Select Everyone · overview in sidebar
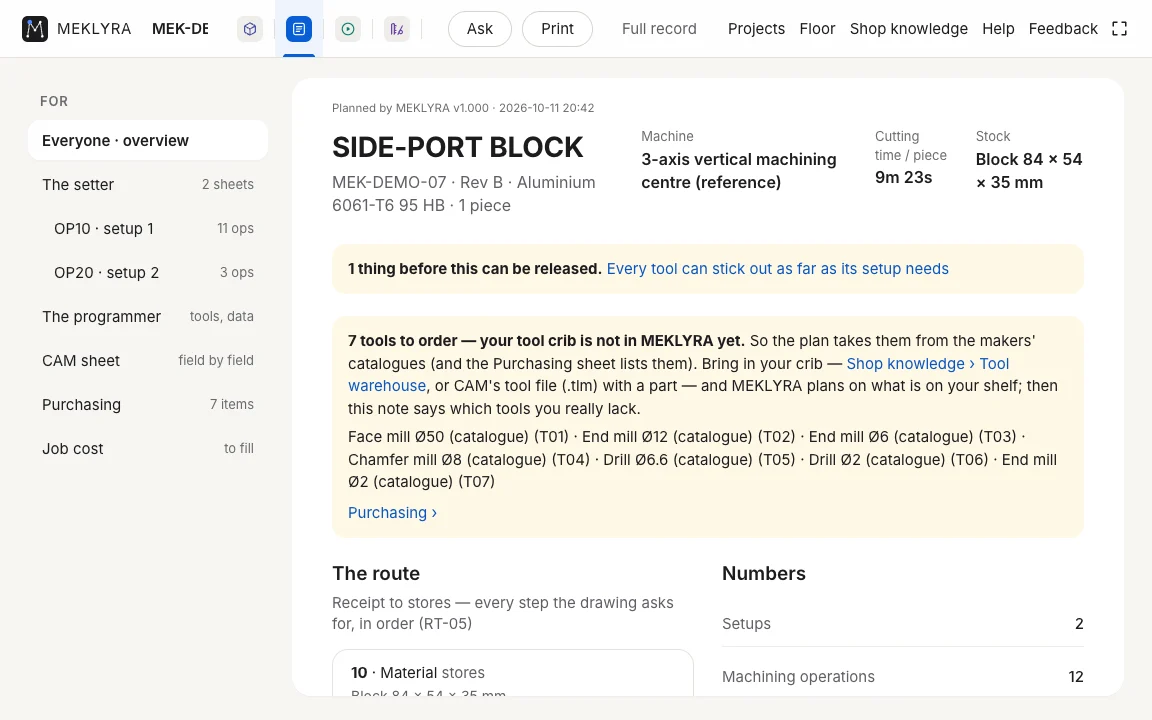Image resolution: width=1152 pixels, height=720 pixels. tap(148, 140)
